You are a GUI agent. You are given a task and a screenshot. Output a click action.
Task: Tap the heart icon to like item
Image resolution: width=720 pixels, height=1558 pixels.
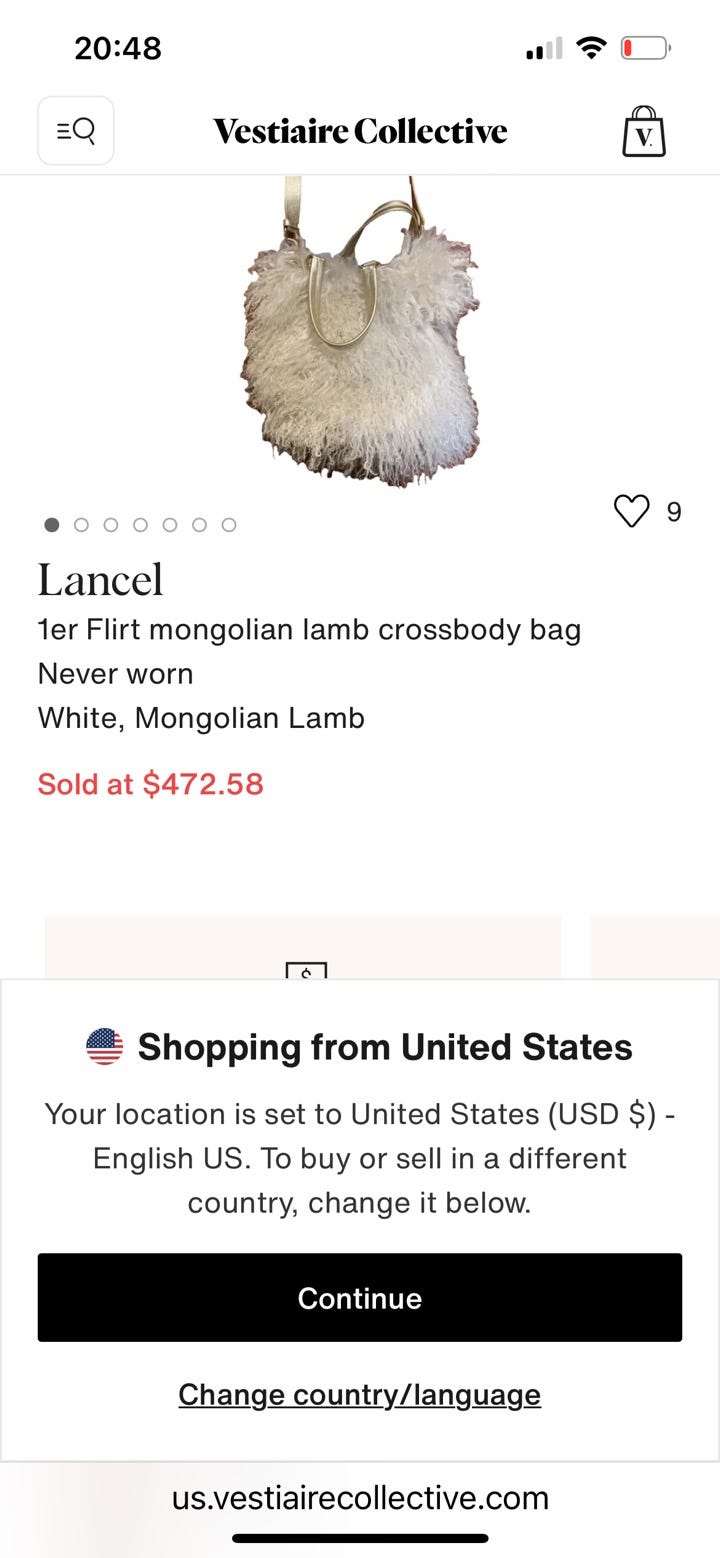[x=631, y=511]
